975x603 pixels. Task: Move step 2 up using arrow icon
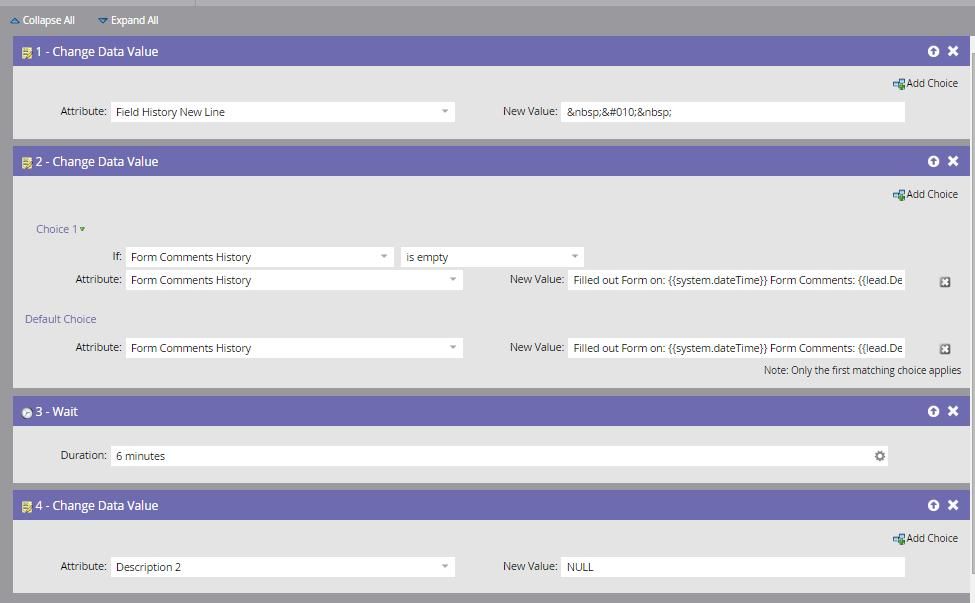933,161
